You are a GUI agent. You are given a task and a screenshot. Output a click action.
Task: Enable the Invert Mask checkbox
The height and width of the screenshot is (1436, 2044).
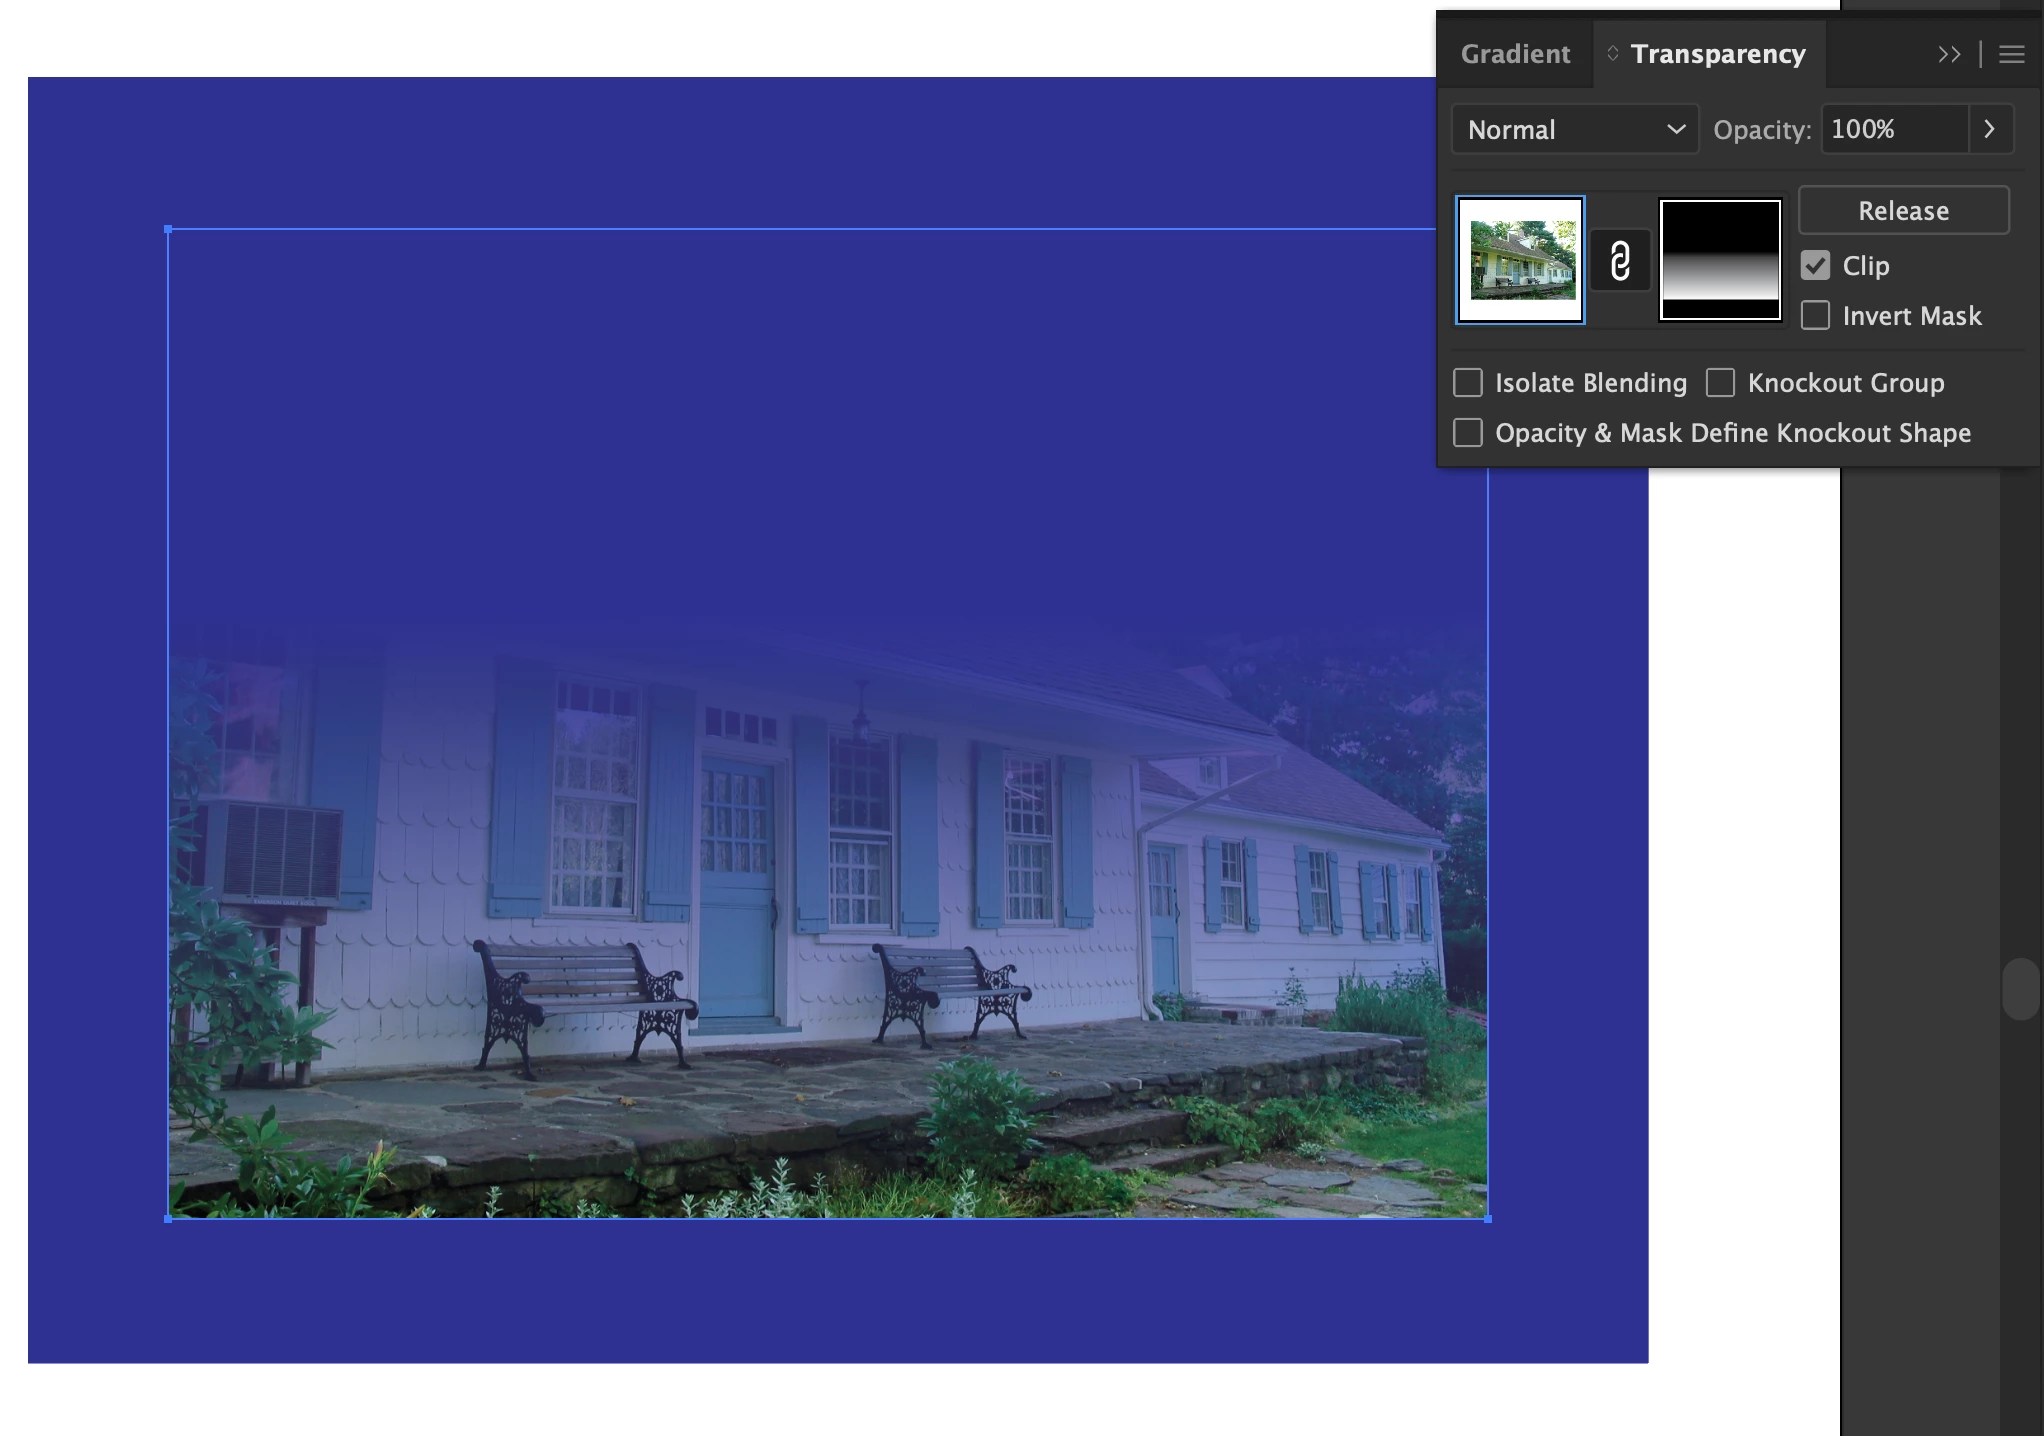coord(1815,316)
